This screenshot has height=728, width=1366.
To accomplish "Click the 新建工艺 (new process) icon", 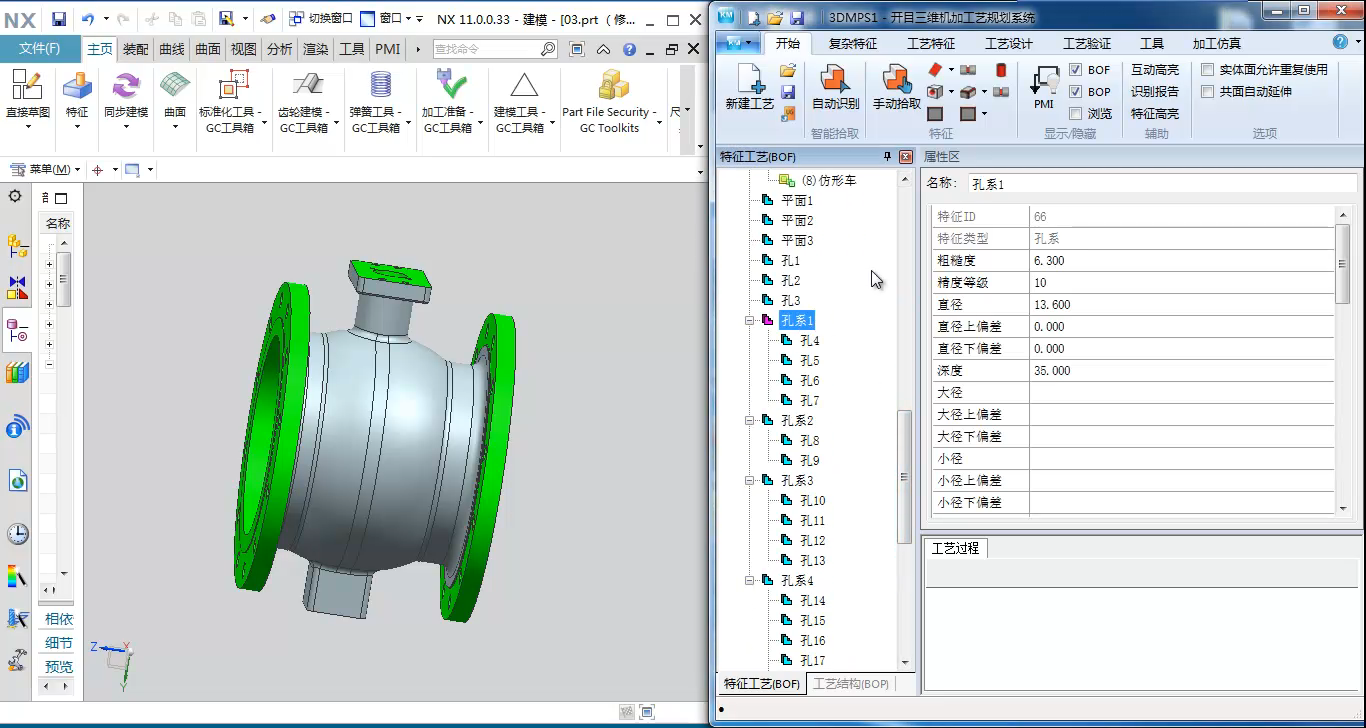I will pyautogui.click(x=748, y=86).
